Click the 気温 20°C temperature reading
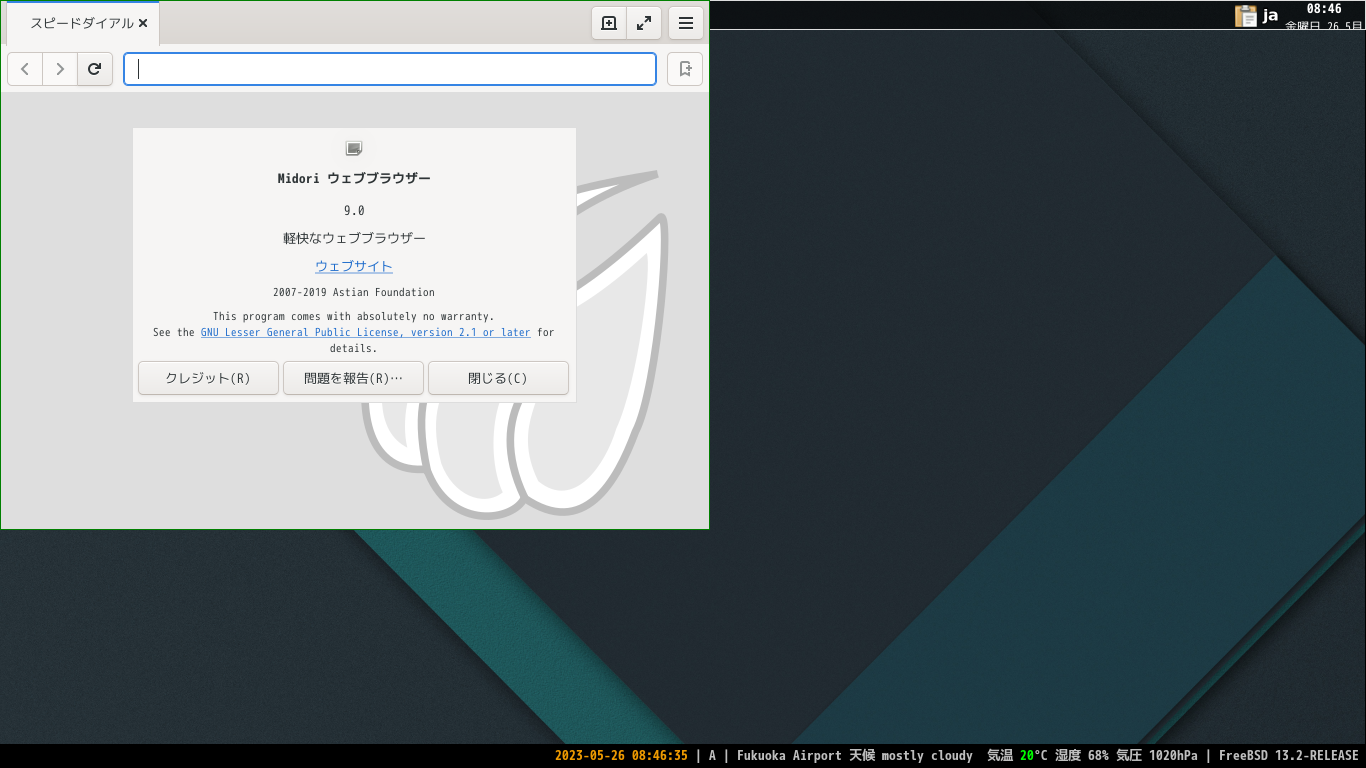Viewport: 1366px width, 768px height. (1017, 756)
